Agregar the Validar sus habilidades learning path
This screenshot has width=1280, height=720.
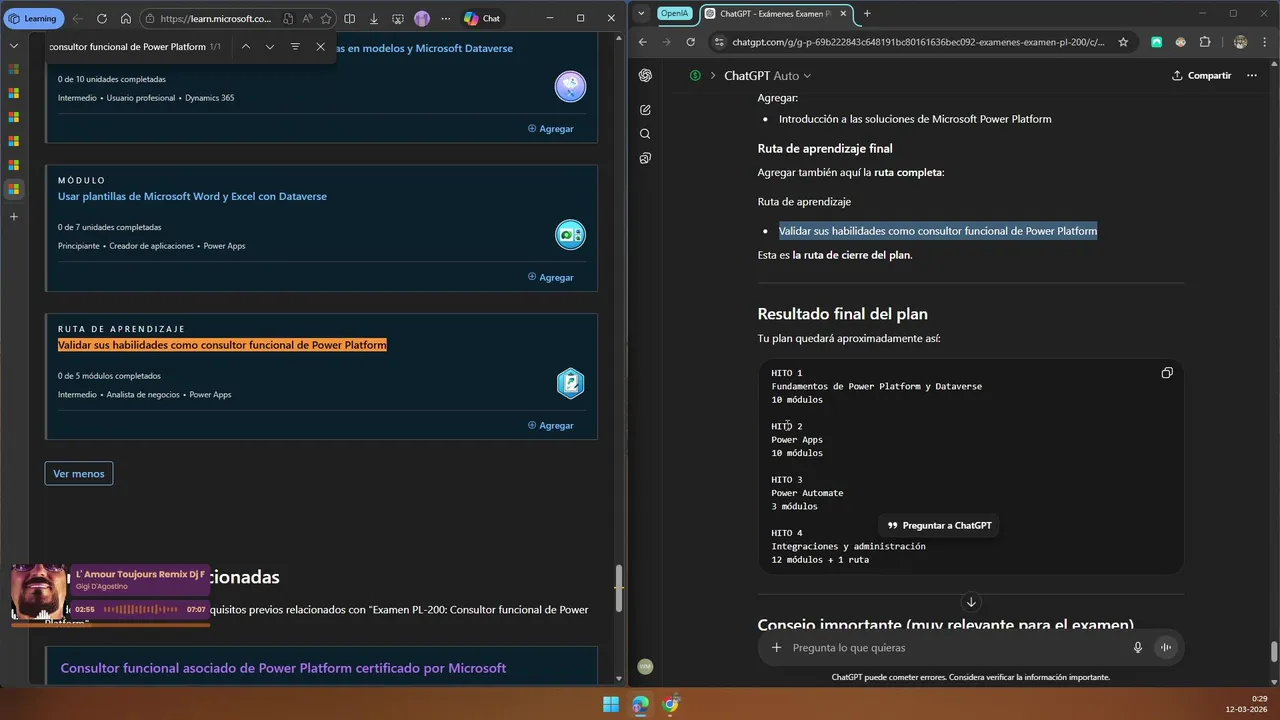(551, 425)
